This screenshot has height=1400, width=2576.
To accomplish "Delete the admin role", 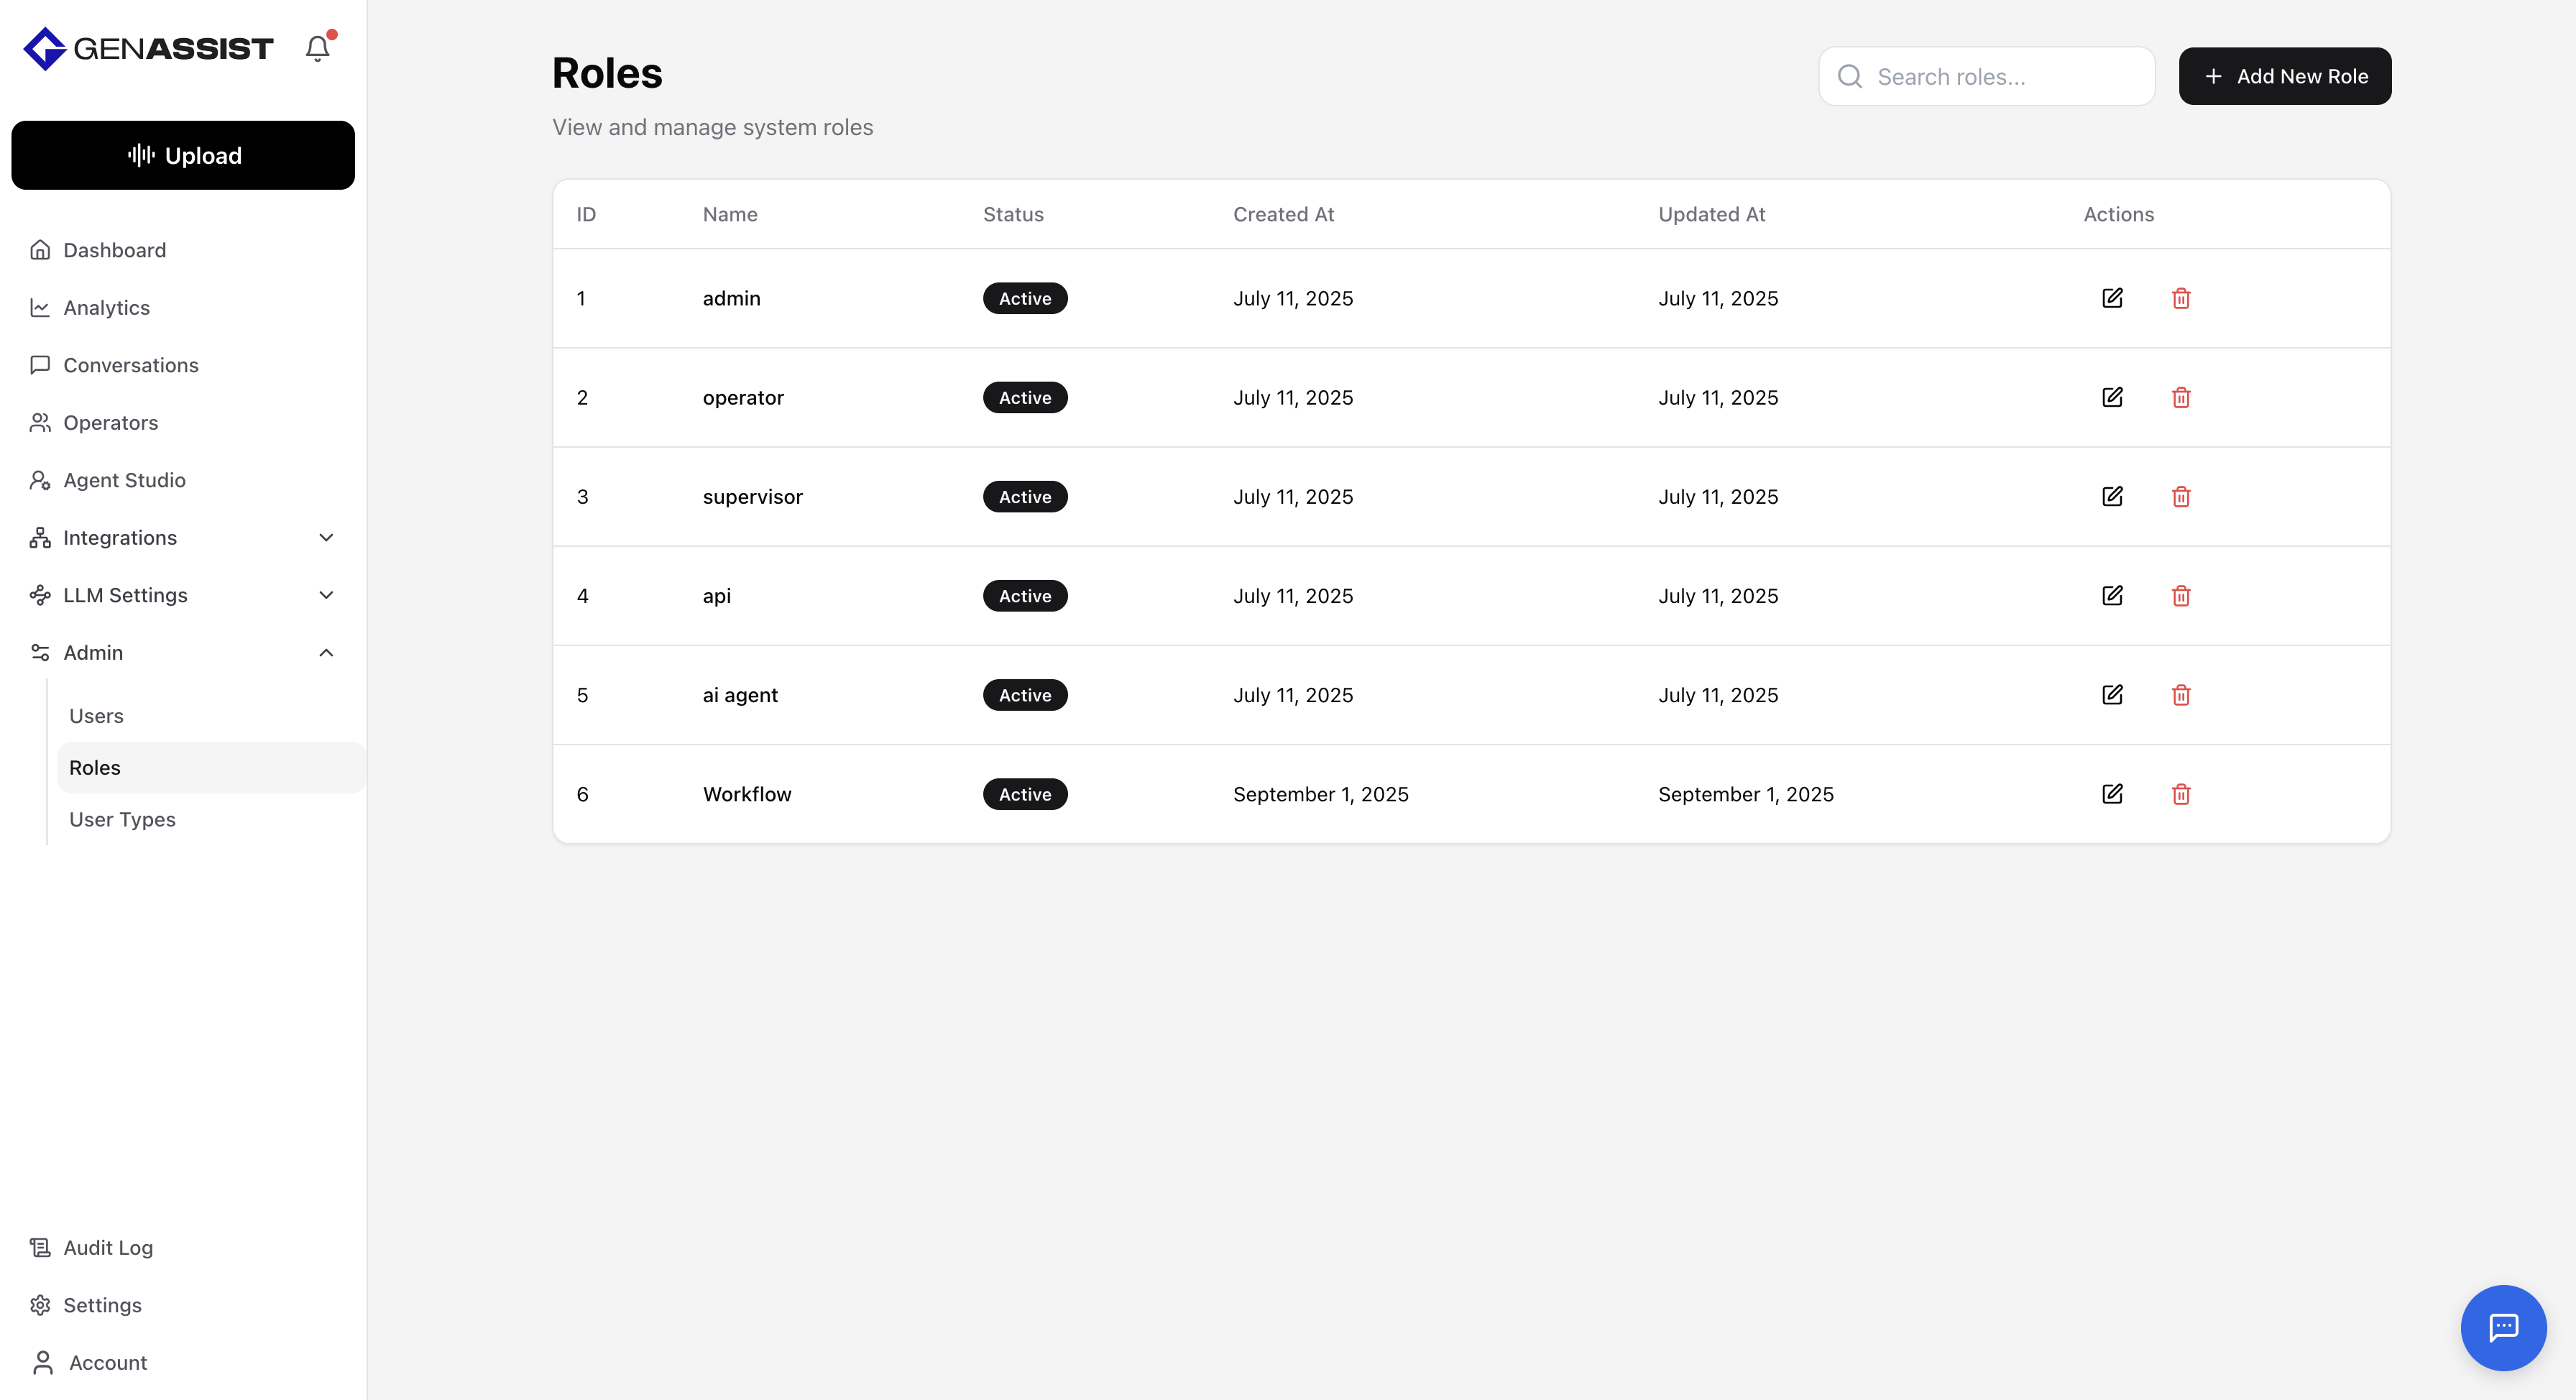I will point(2181,298).
